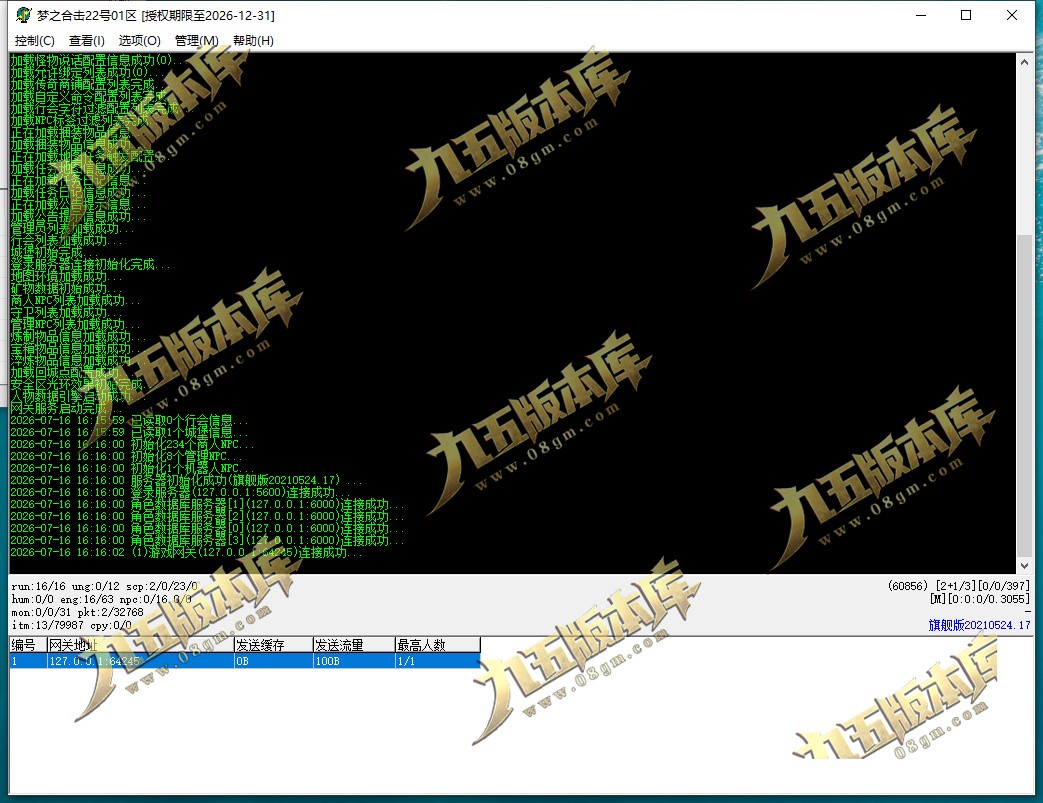1043x803 pixels.
Task: Click the [M][0:0:0/0.3055] status text
Action: pos(980,599)
